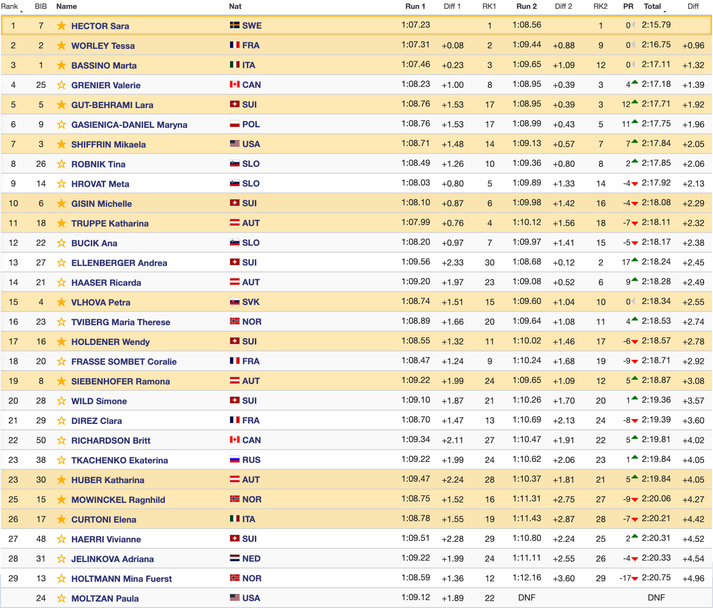Click the name Mowinckel Ragnhild
The height and width of the screenshot is (608, 713).
tap(118, 500)
